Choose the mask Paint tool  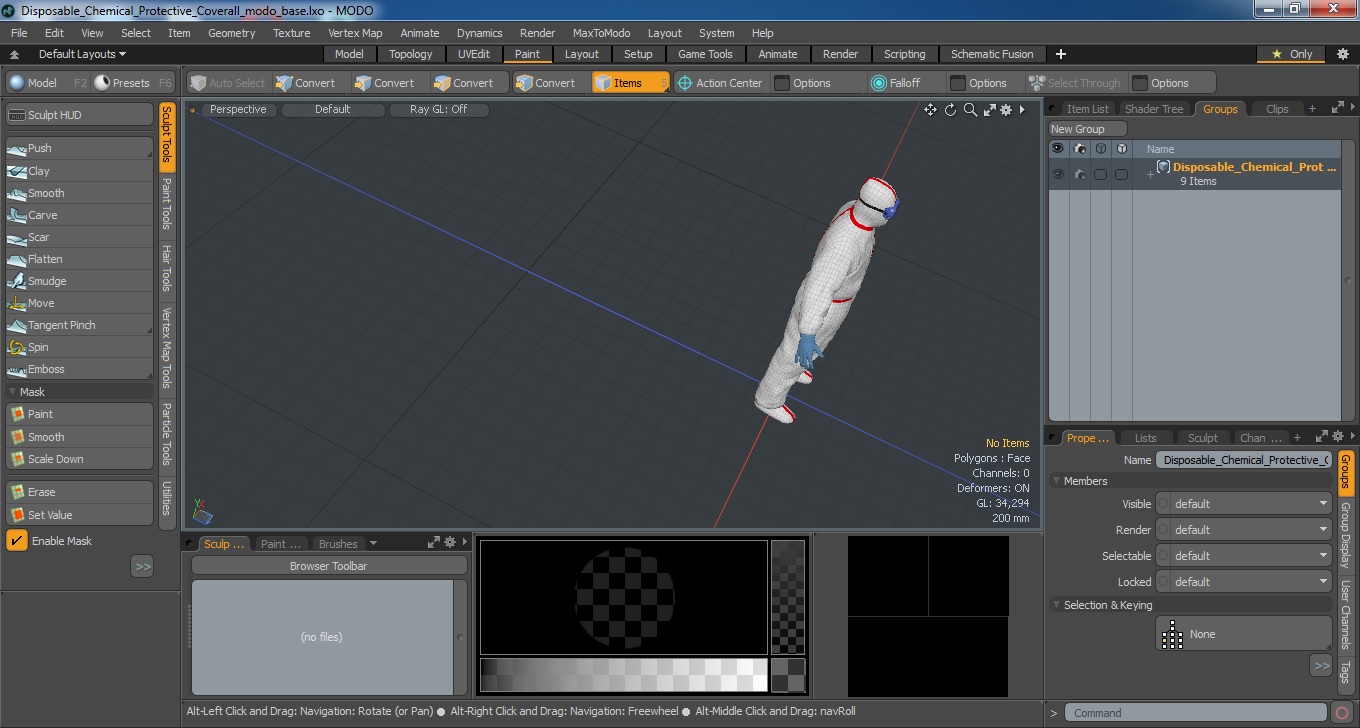pos(79,414)
